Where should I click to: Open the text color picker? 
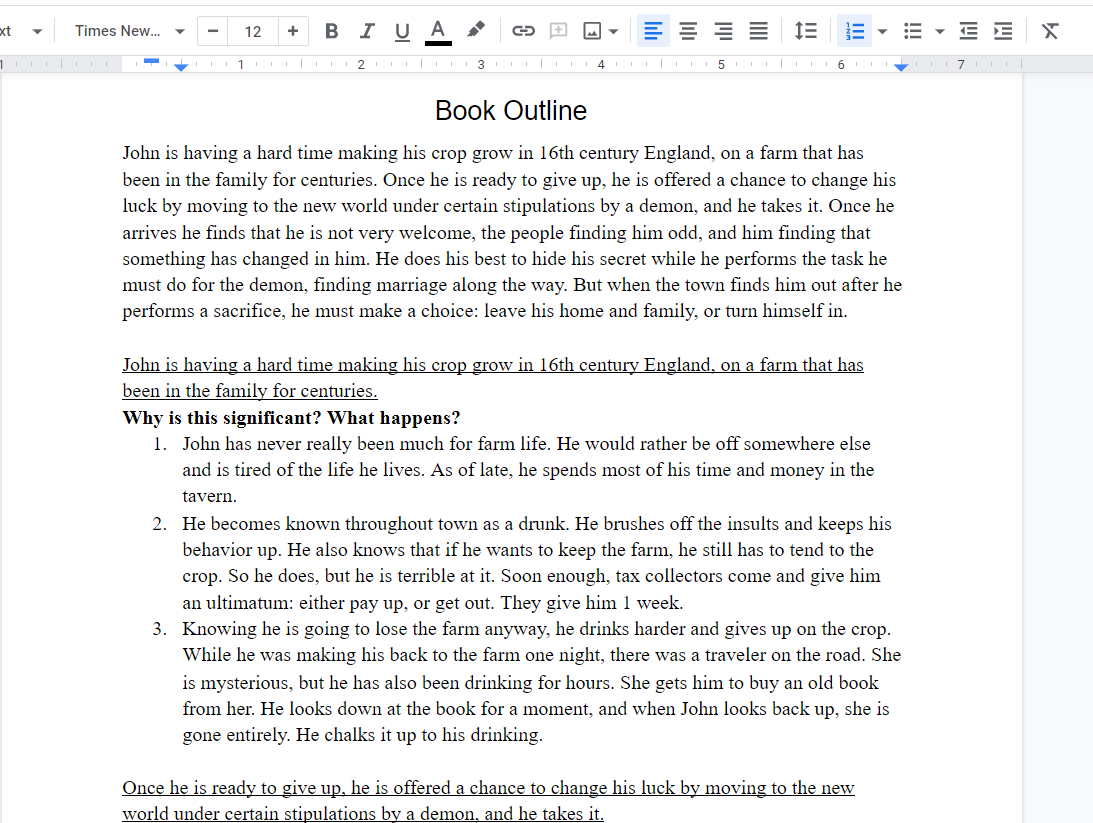coord(437,31)
